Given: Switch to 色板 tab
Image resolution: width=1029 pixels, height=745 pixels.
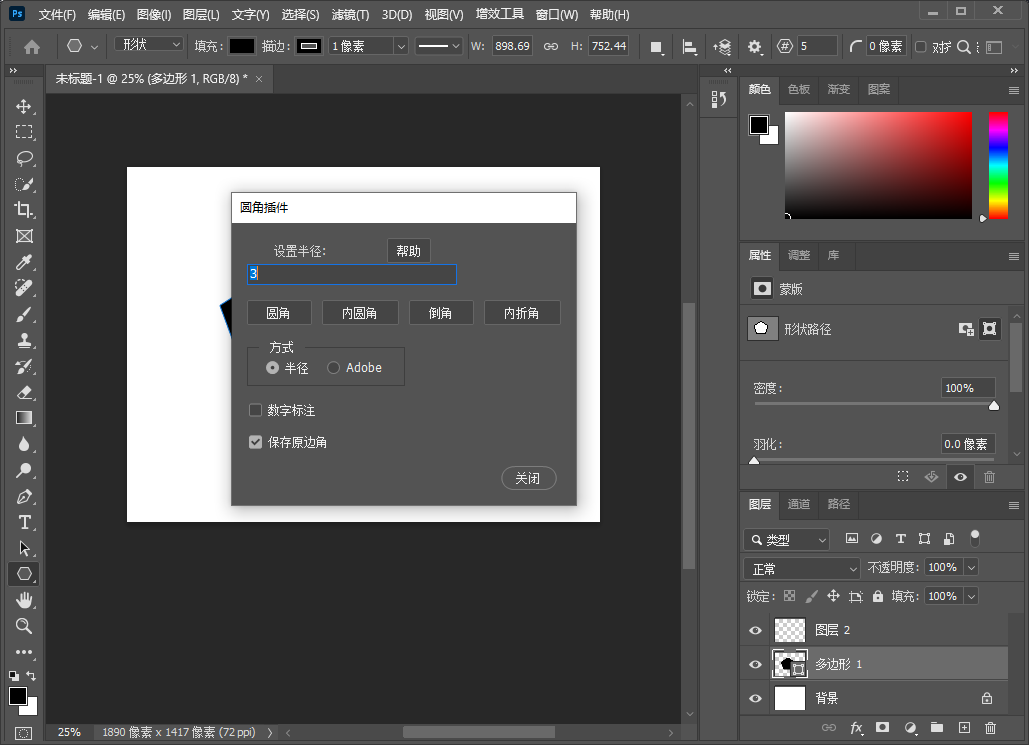Looking at the screenshot, I should [x=799, y=89].
